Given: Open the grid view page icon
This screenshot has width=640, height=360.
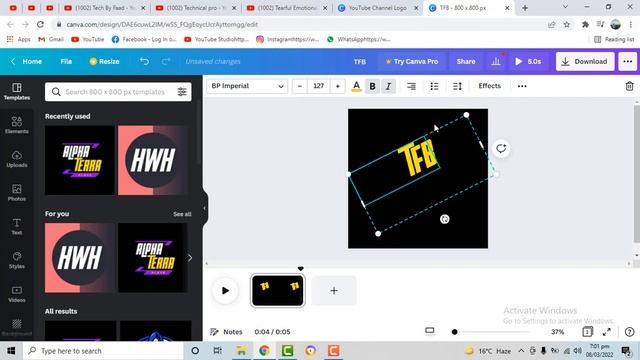Looking at the screenshot, I should 587,331.
